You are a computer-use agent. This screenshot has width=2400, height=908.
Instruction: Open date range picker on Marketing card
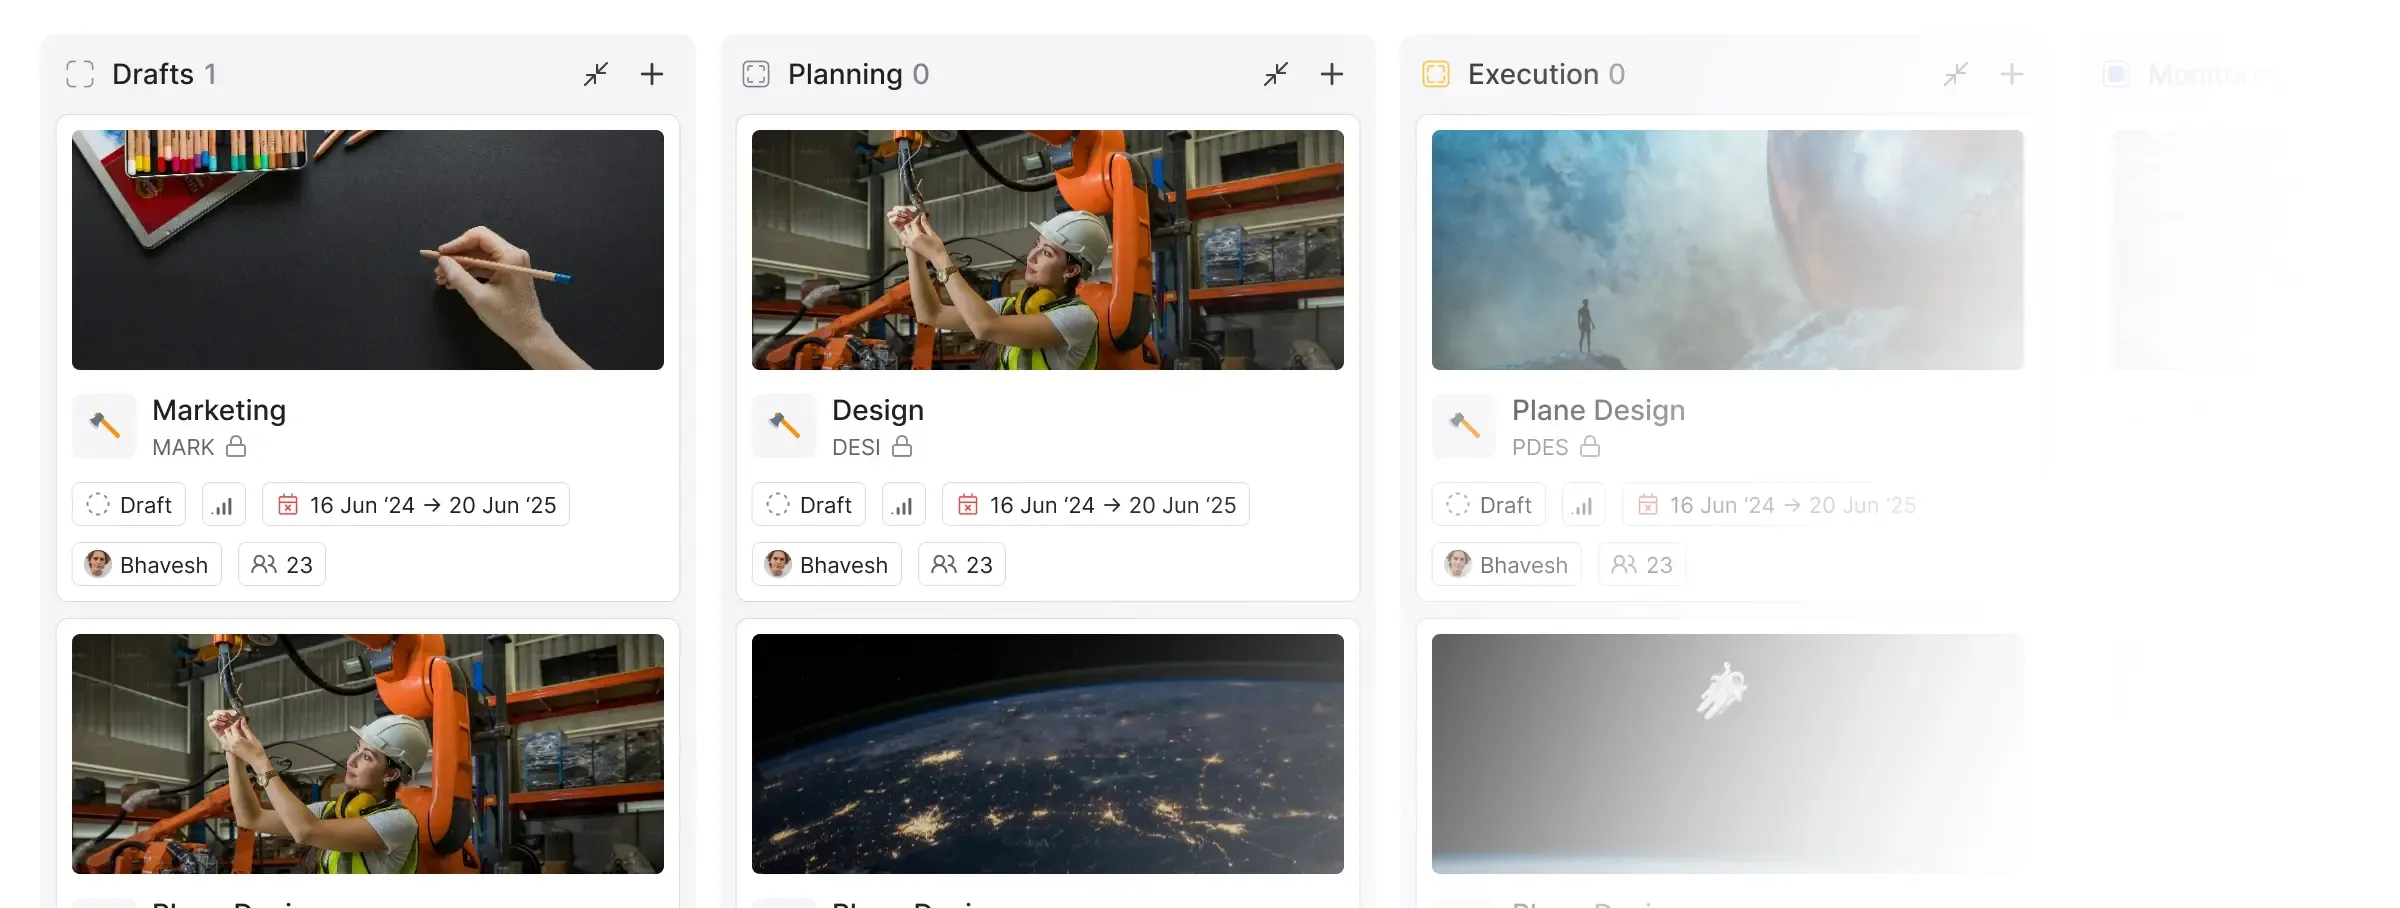416,504
